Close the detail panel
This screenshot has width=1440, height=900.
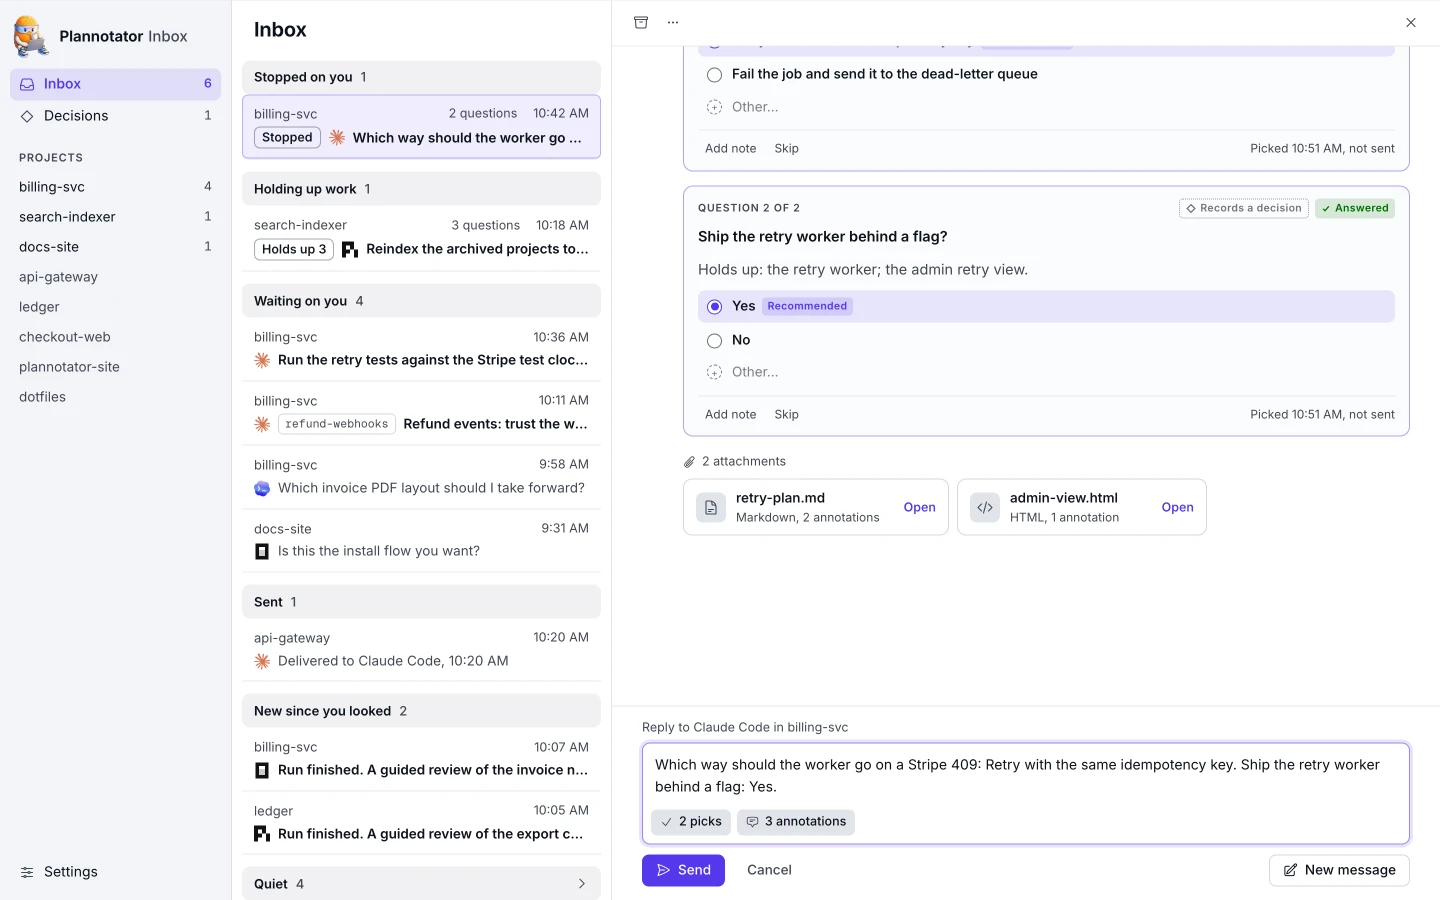(1411, 22)
